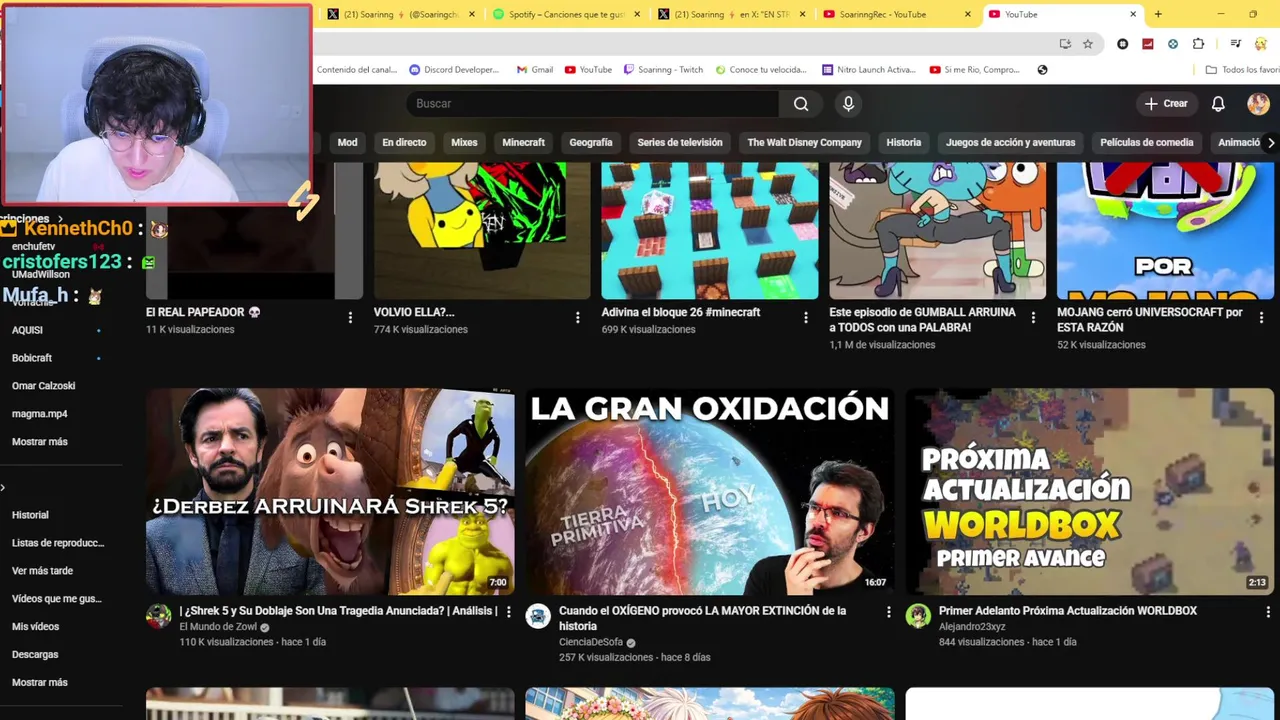This screenshot has height=720, width=1280.
Task: Open La Gran Oxidación thumbnail
Action: tap(710, 491)
